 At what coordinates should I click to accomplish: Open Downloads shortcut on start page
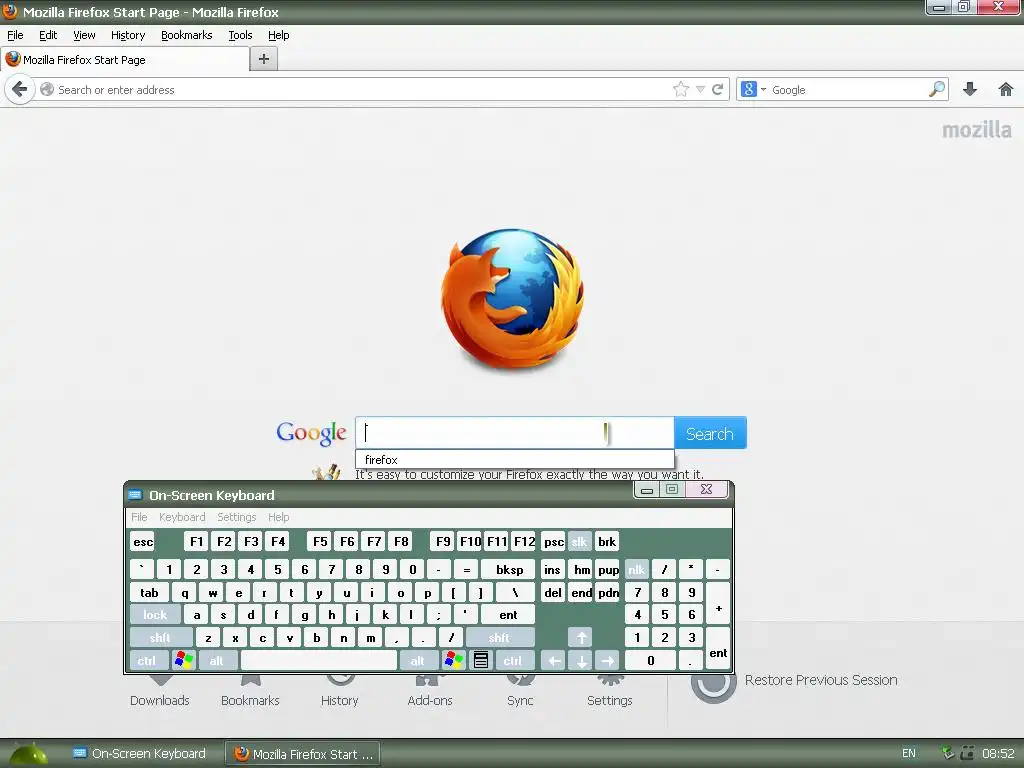pyautogui.click(x=159, y=692)
